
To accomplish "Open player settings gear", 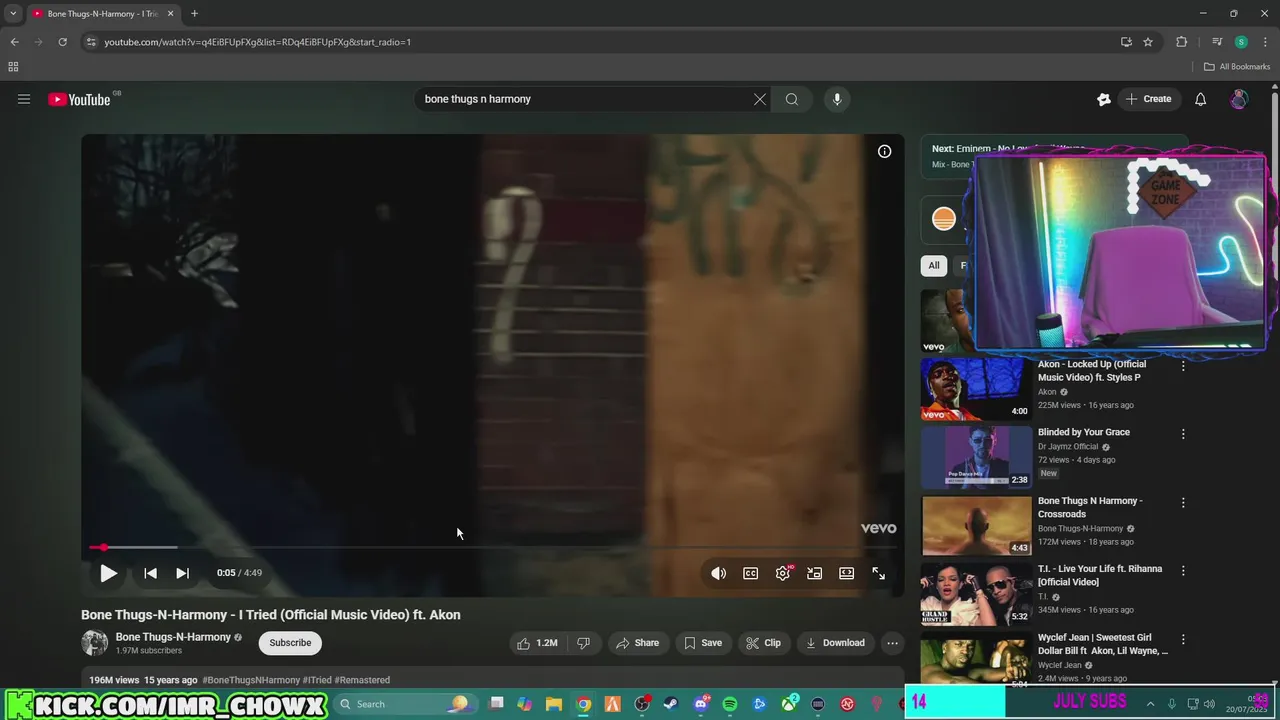I will [783, 573].
